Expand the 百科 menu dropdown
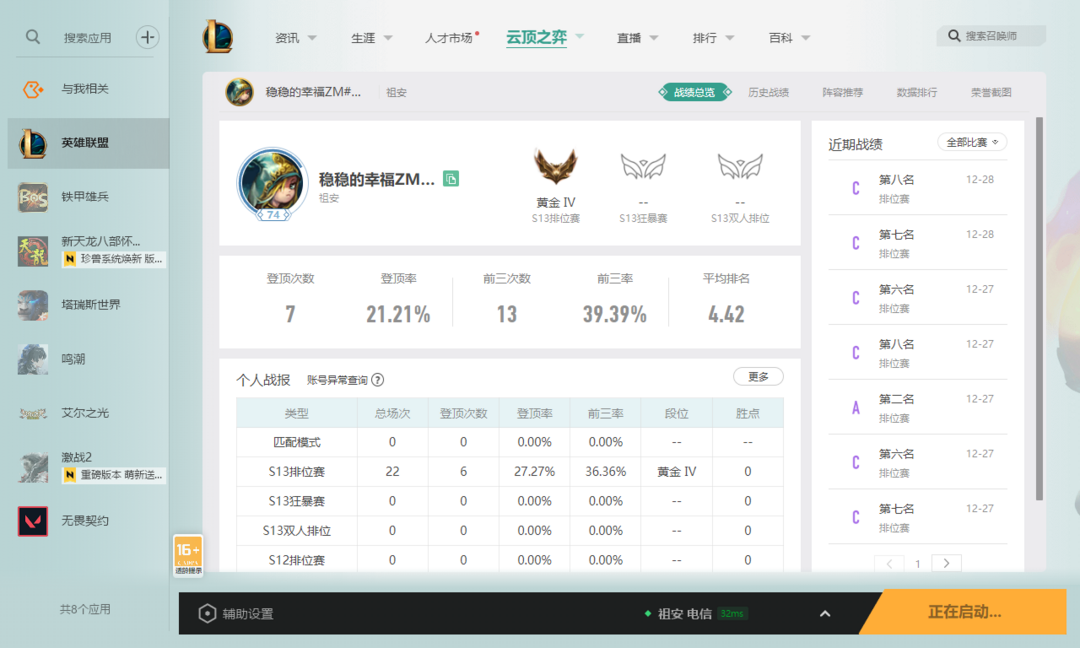 coord(805,38)
